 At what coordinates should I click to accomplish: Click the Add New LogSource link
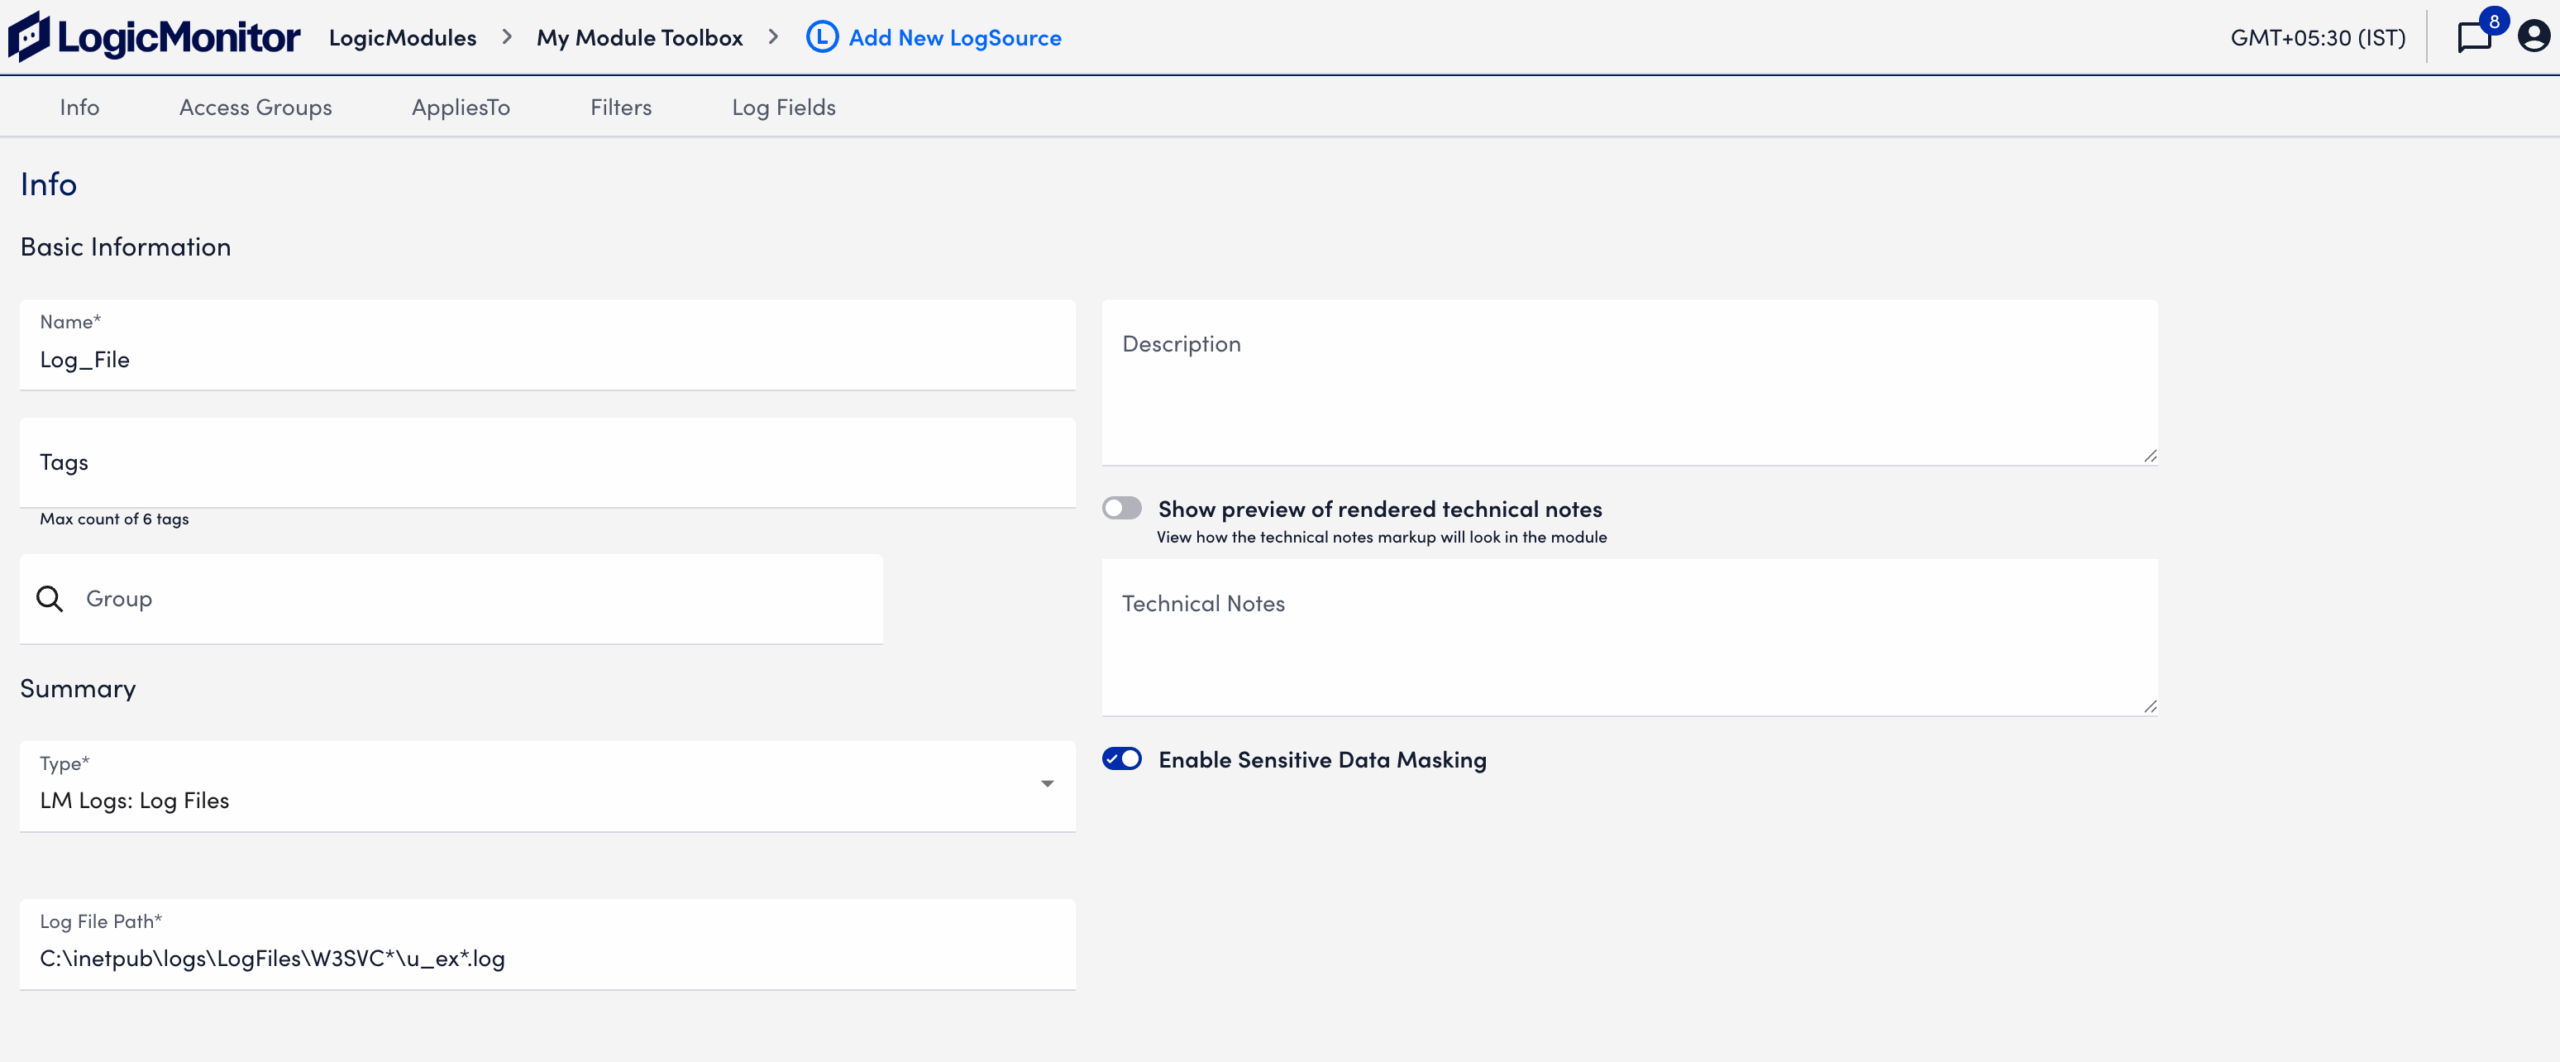(x=954, y=37)
